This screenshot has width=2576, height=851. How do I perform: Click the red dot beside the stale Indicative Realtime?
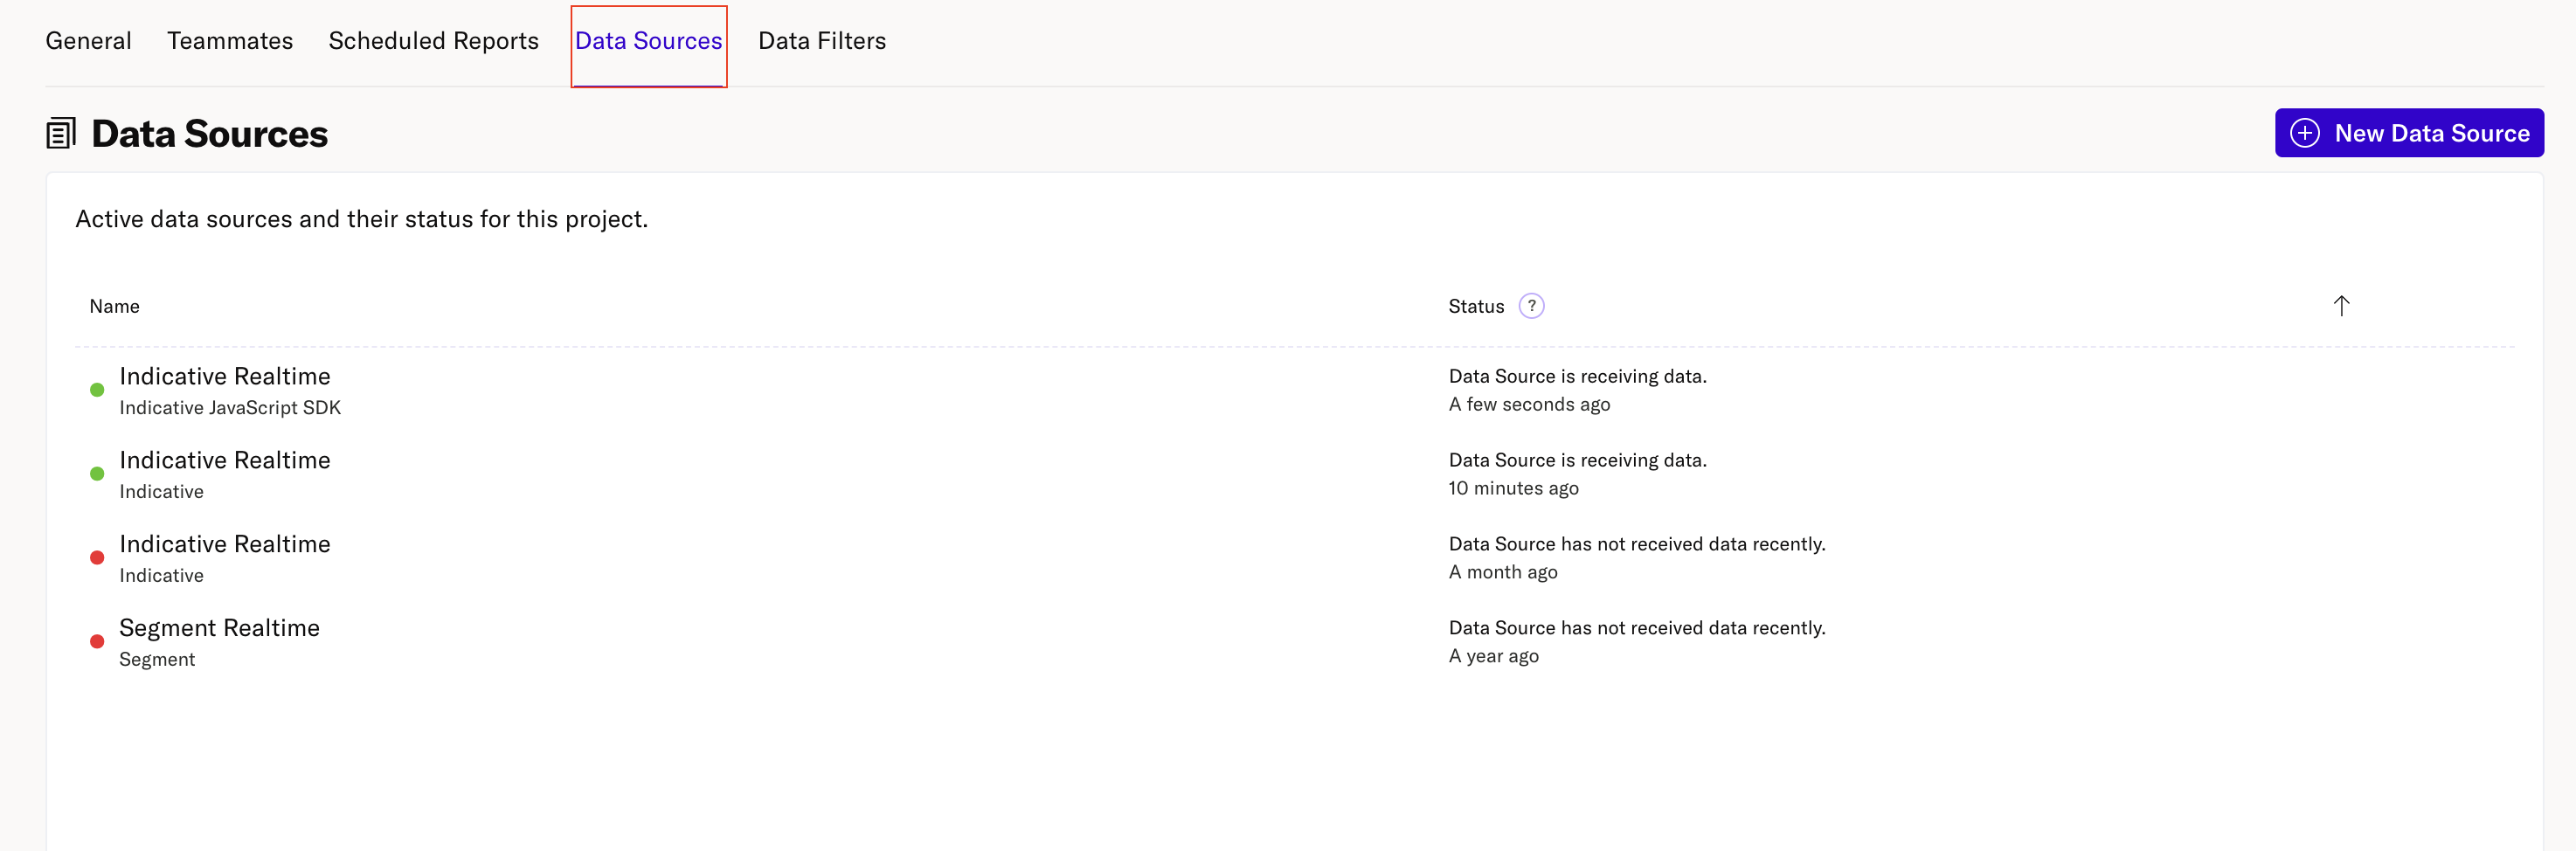click(x=97, y=557)
